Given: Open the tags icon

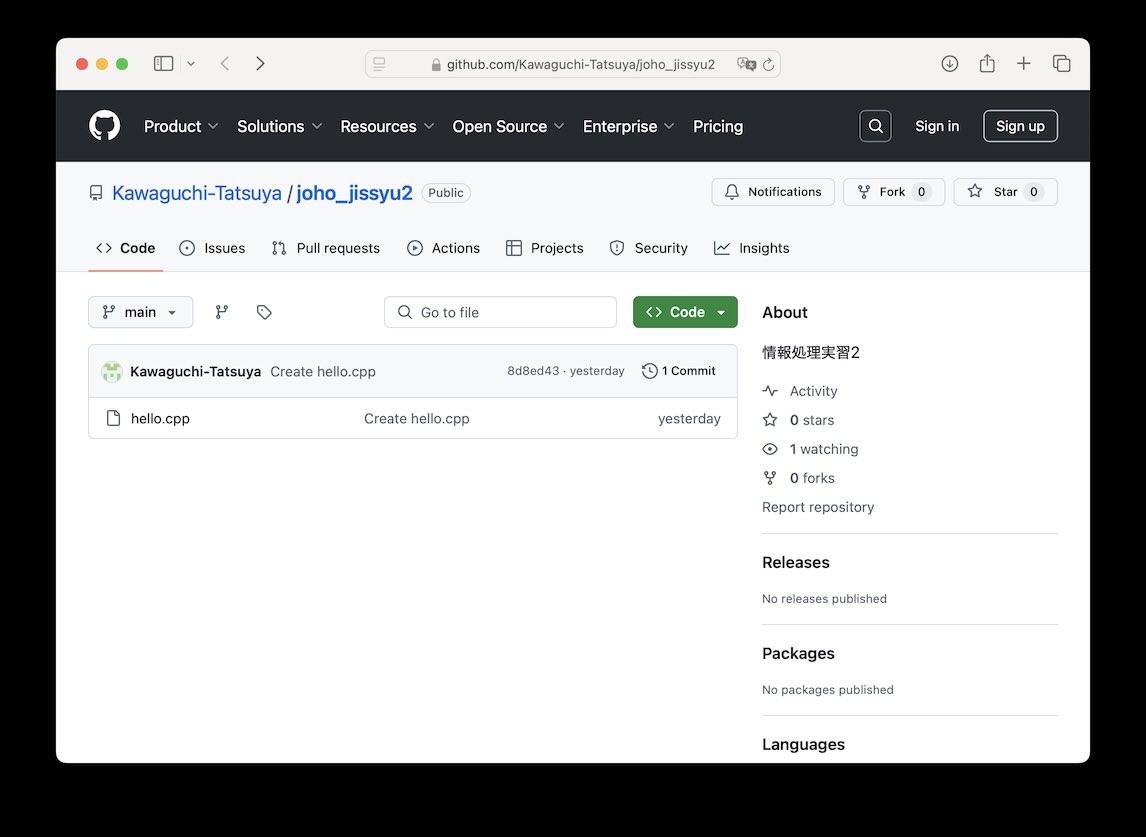Looking at the screenshot, I should [x=264, y=312].
